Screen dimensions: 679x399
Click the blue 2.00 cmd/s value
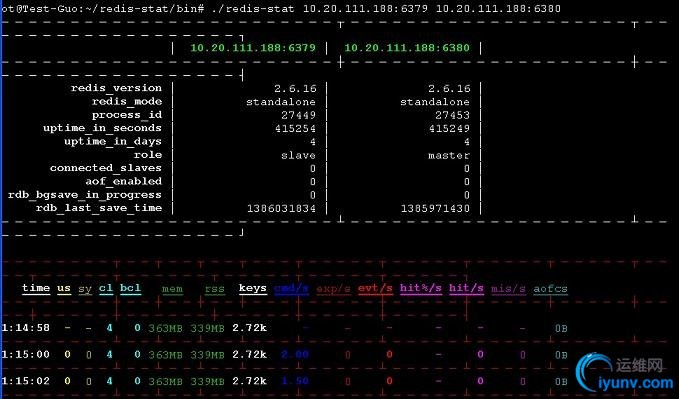[x=295, y=355]
